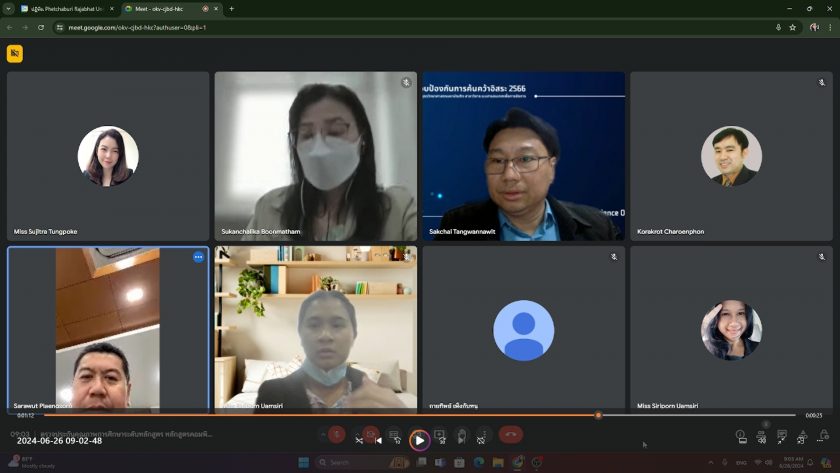Switch to Phetchaburi Rajabhat University tab
This screenshot has height=473, width=840.
pyautogui.click(x=65, y=8)
